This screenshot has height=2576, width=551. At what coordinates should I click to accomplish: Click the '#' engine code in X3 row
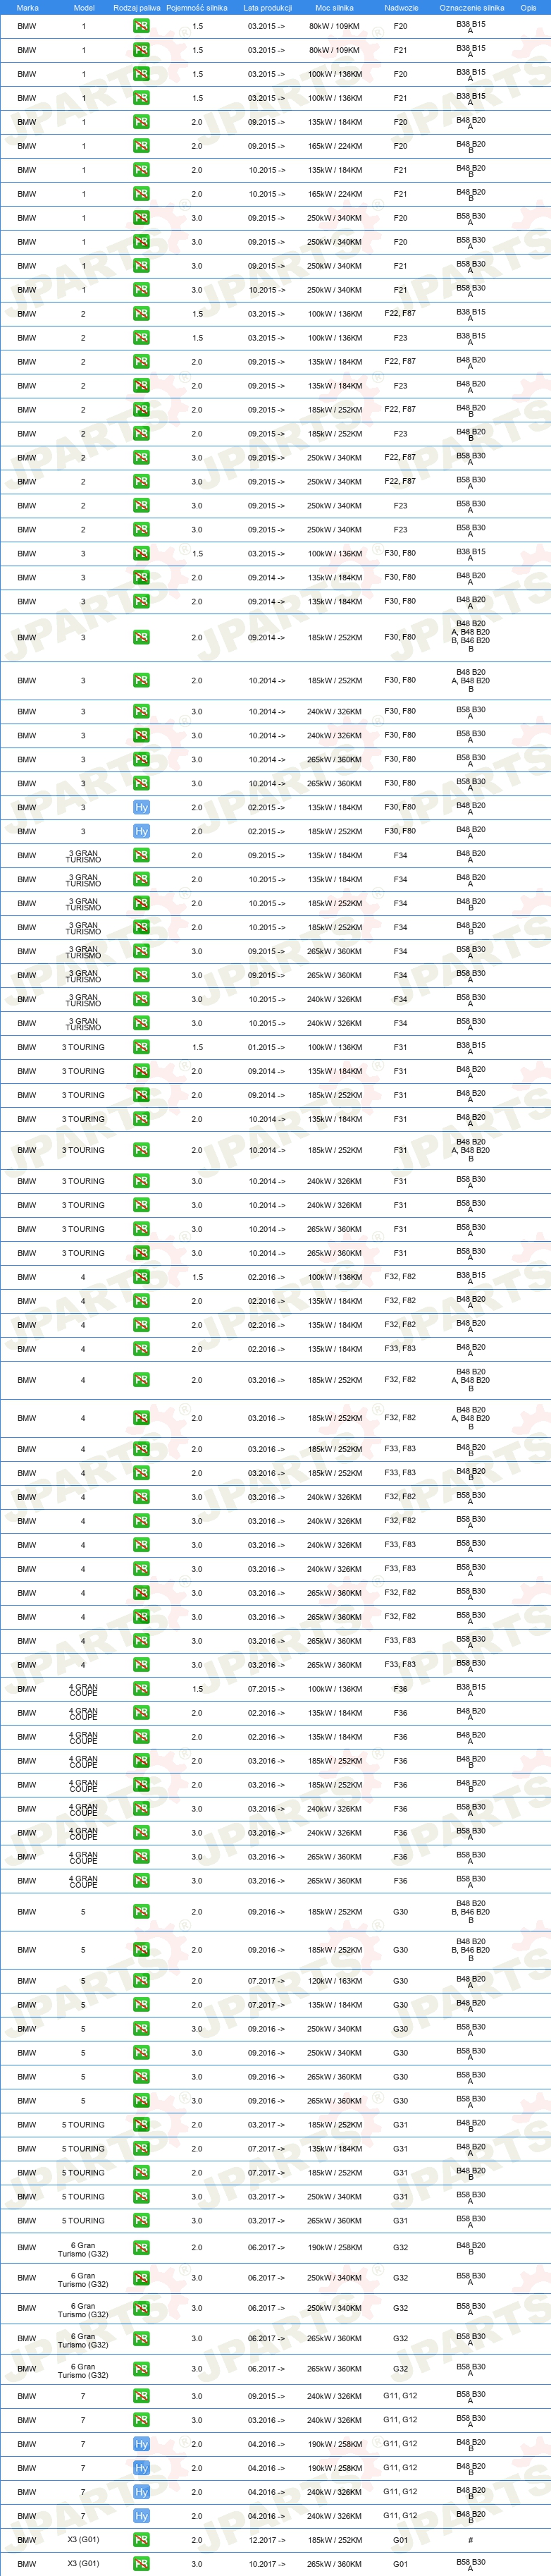click(471, 2540)
